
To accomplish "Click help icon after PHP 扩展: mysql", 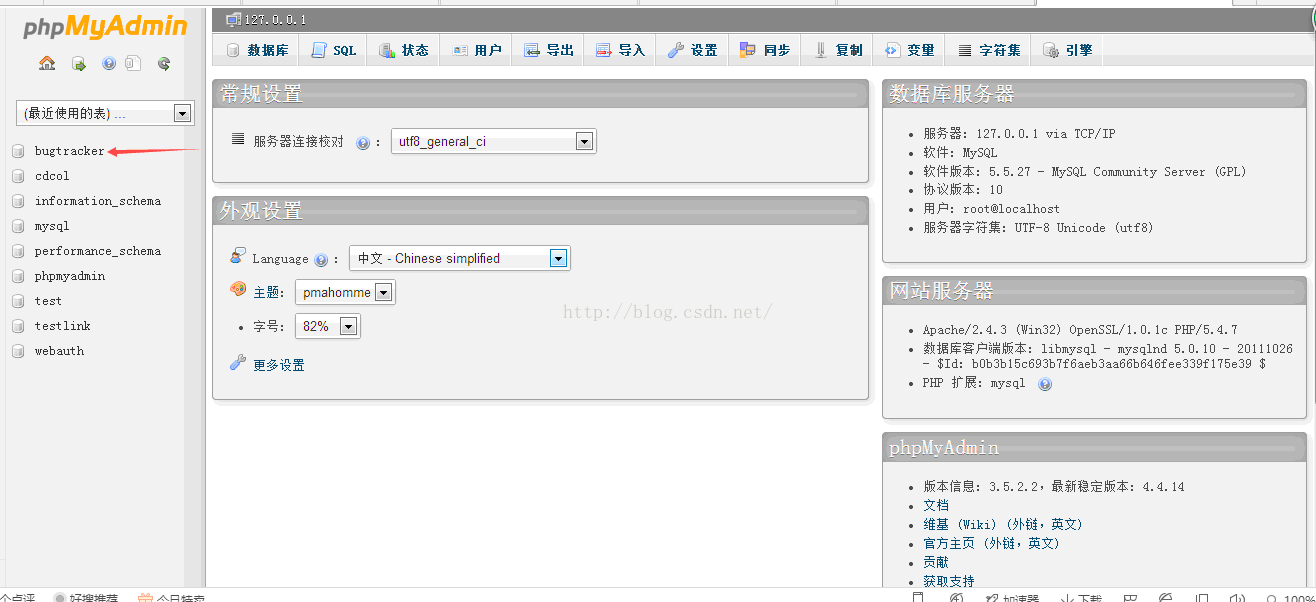I will 1045,383.
